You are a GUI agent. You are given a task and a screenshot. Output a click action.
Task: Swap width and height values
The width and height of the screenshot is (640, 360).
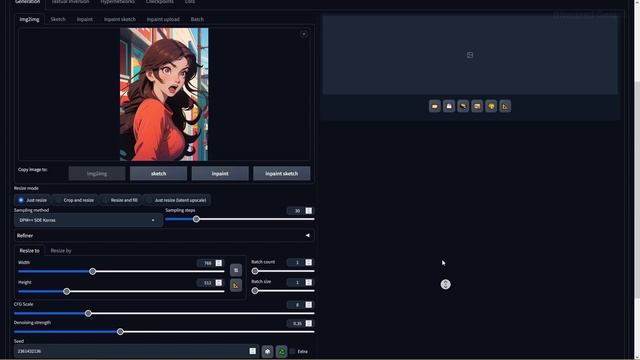point(236,270)
